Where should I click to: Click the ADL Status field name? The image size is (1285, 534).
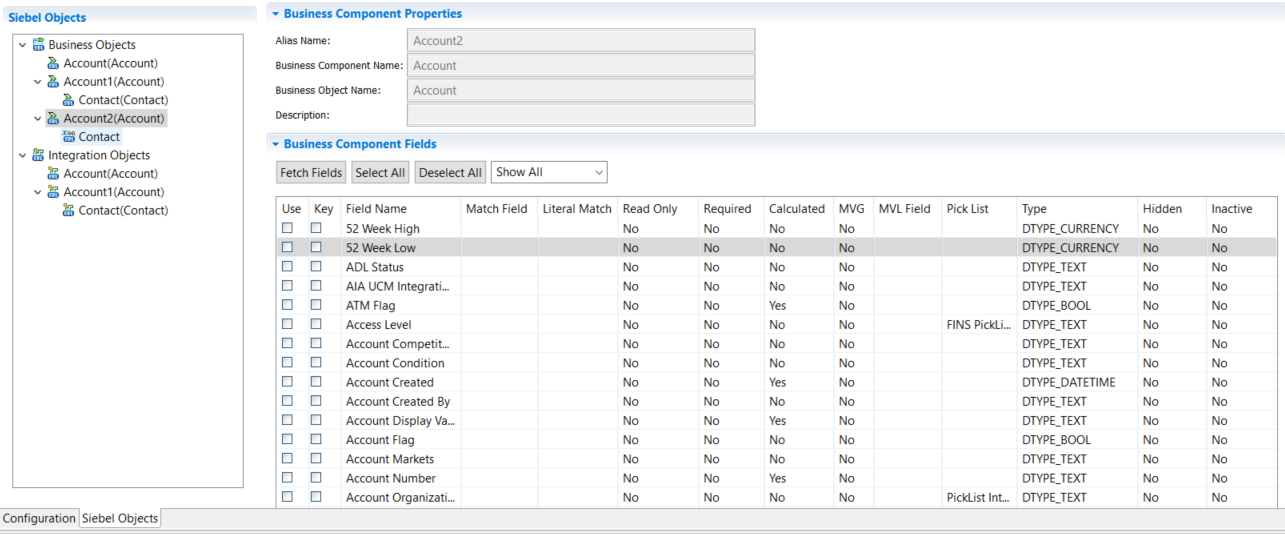click(x=375, y=267)
